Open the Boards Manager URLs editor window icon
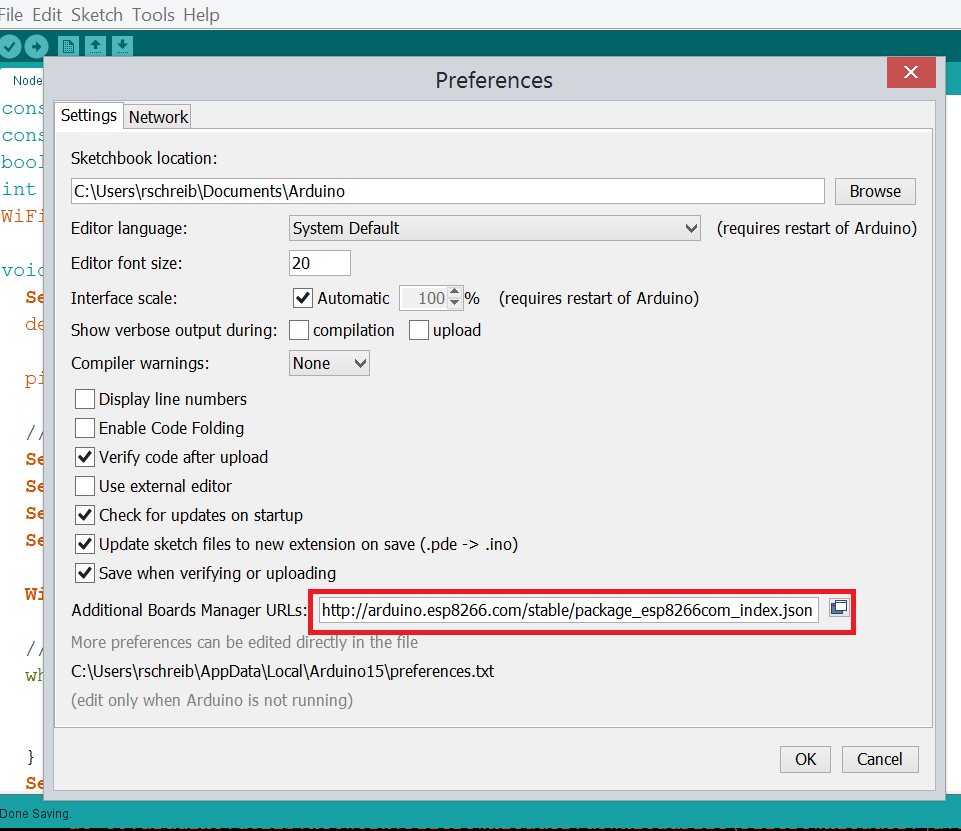Screen dimensions: 961x831 (x=838, y=608)
